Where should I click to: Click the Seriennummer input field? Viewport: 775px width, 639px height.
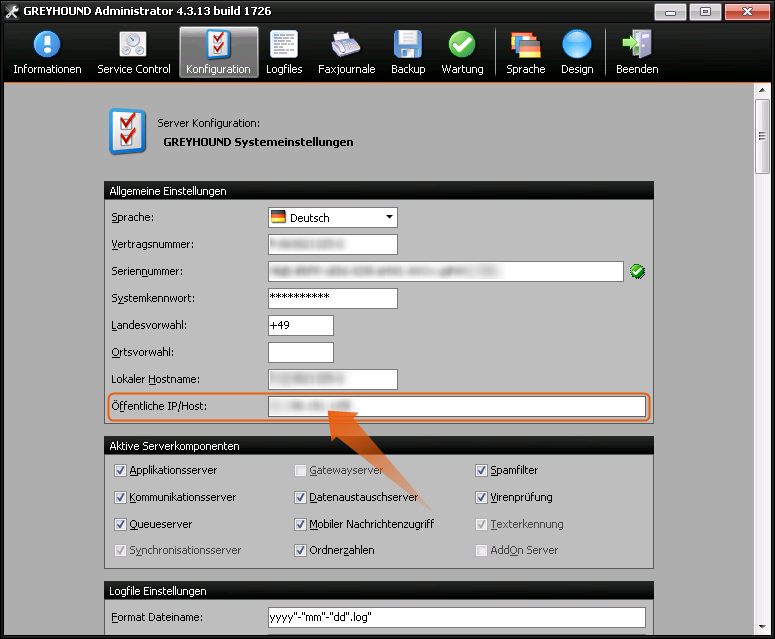point(445,271)
